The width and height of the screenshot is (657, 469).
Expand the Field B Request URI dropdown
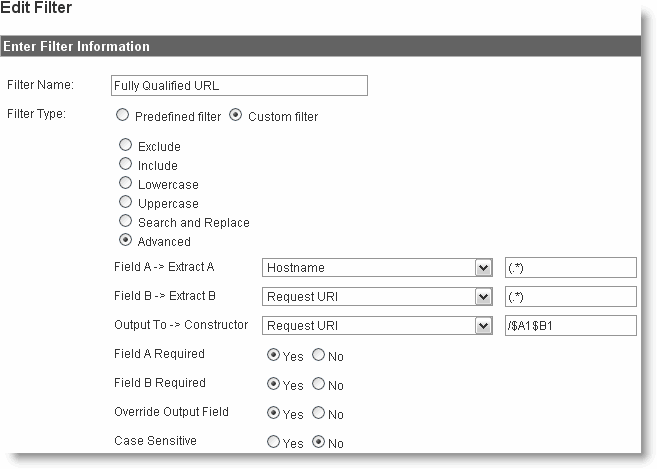tap(377, 296)
